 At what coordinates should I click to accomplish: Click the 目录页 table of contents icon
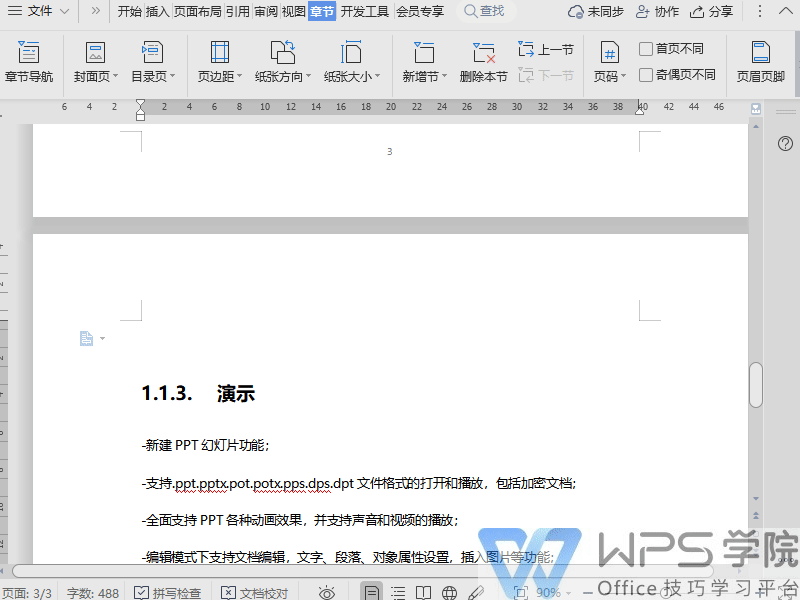(x=152, y=52)
